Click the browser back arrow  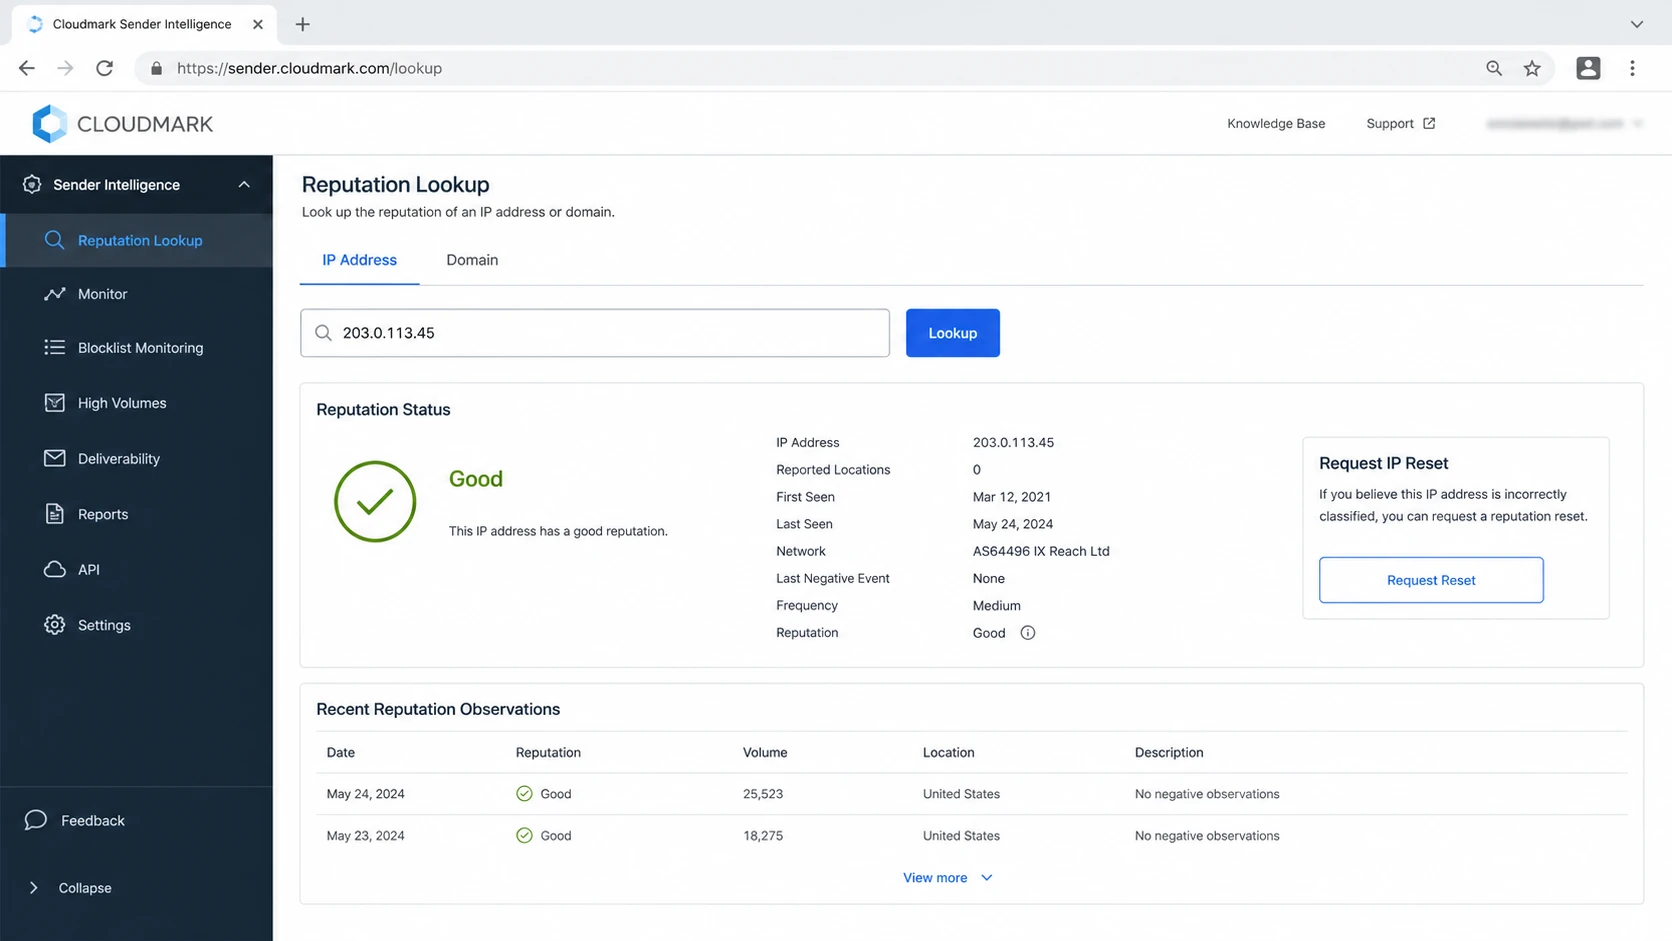(x=27, y=68)
